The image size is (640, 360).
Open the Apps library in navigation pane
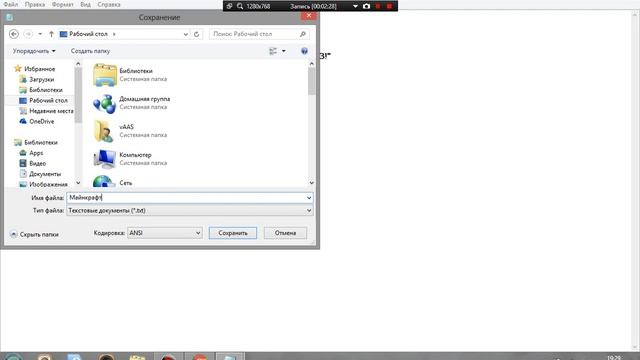coord(36,153)
